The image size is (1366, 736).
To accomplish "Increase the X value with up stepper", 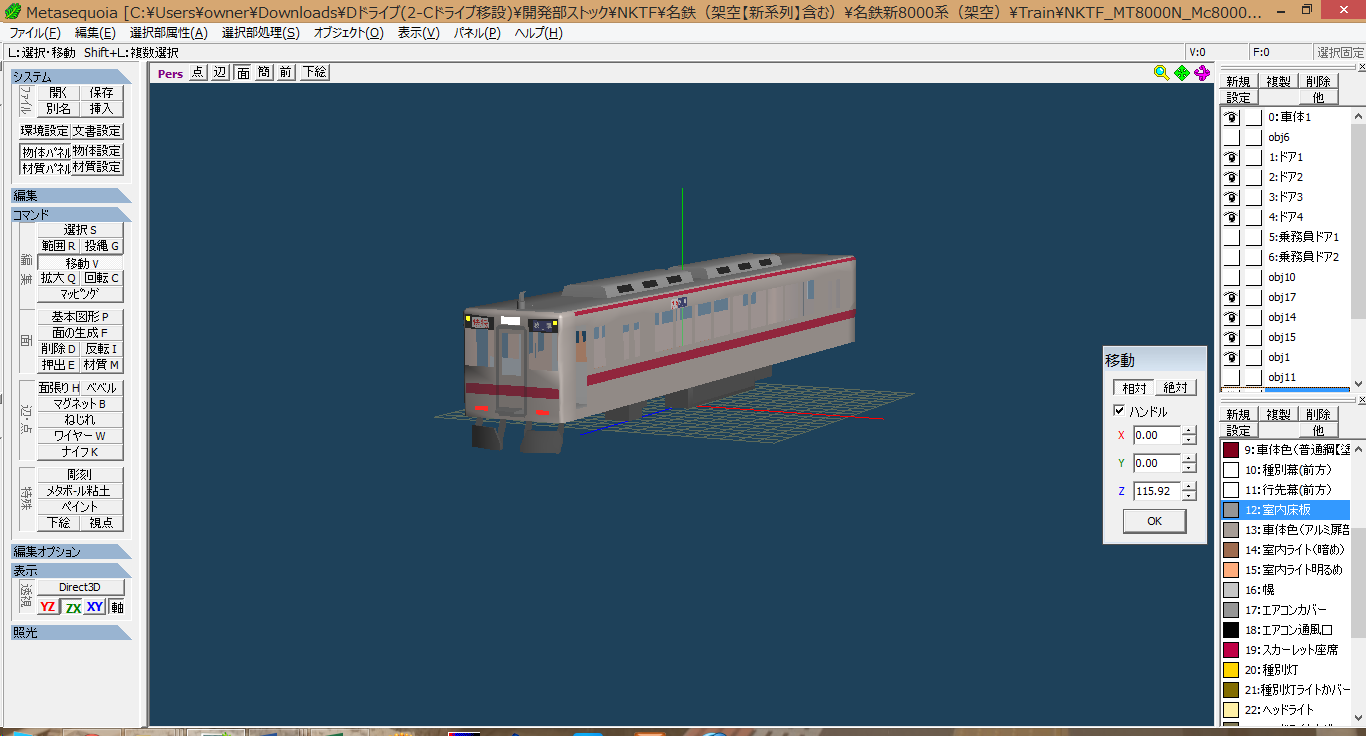I will [x=1189, y=431].
